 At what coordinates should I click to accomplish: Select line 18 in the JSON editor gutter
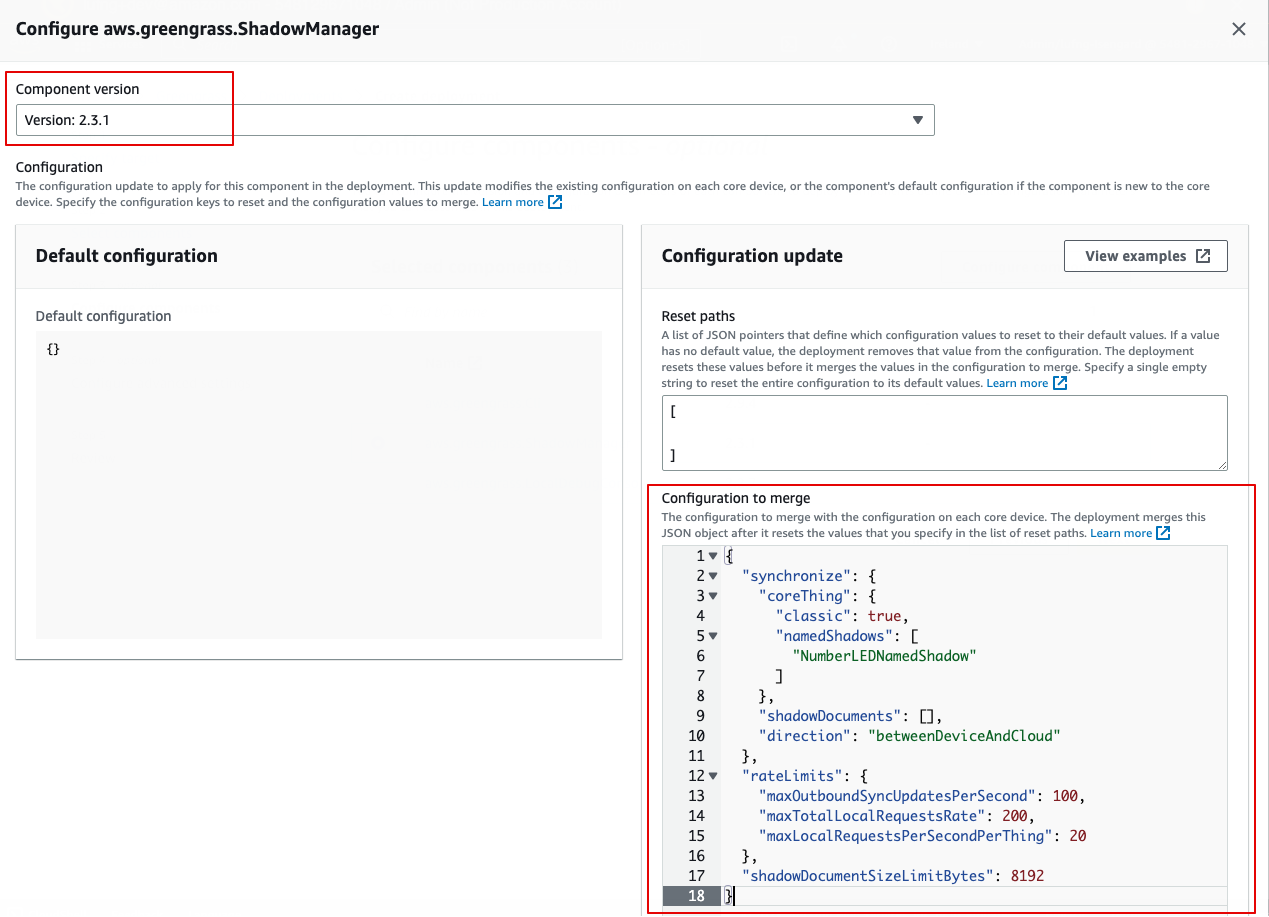click(697, 895)
